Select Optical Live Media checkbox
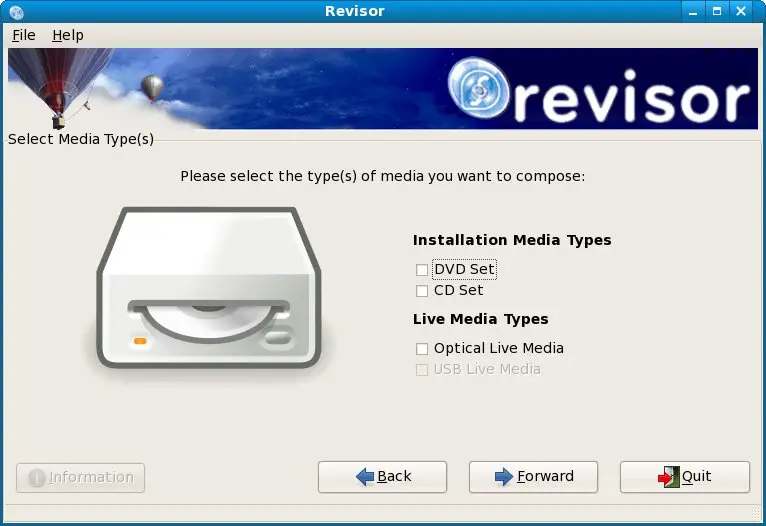This screenshot has width=766, height=526. point(422,349)
